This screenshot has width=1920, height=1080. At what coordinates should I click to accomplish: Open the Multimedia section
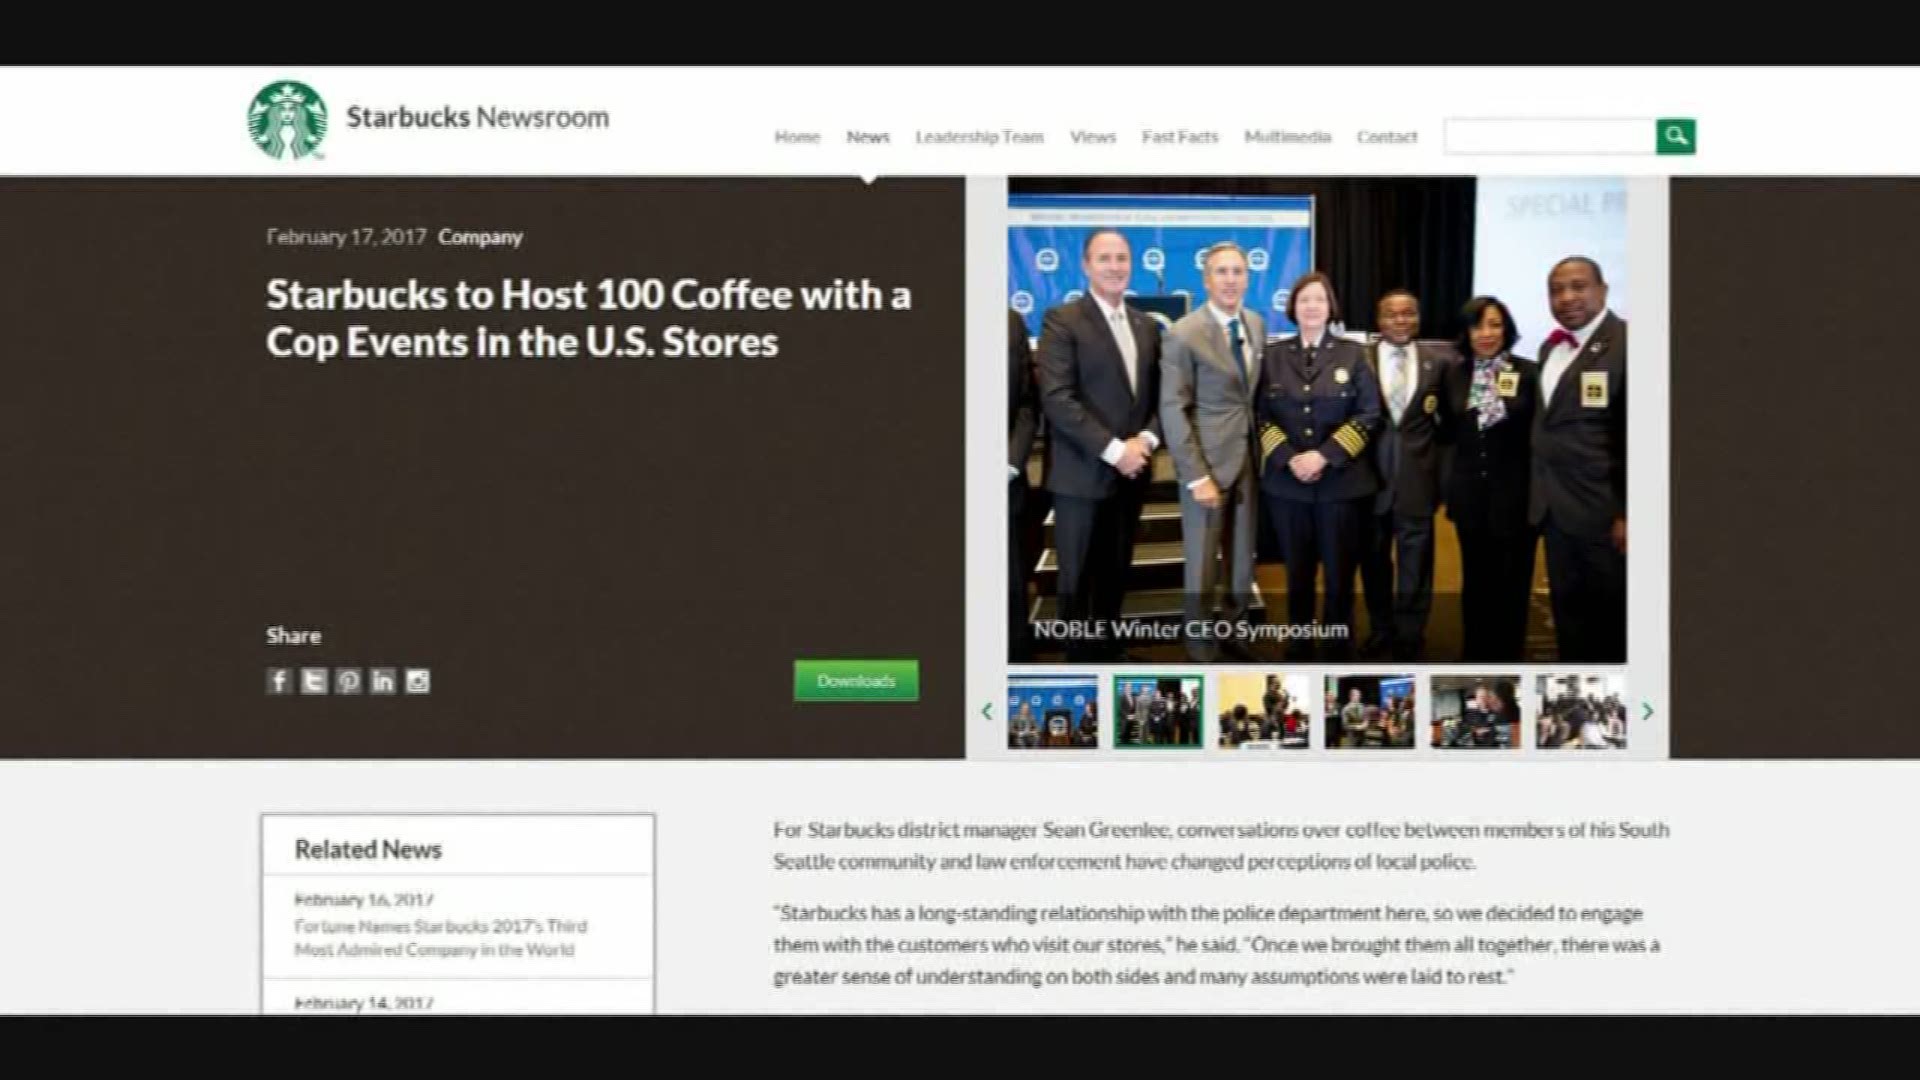tap(1287, 137)
